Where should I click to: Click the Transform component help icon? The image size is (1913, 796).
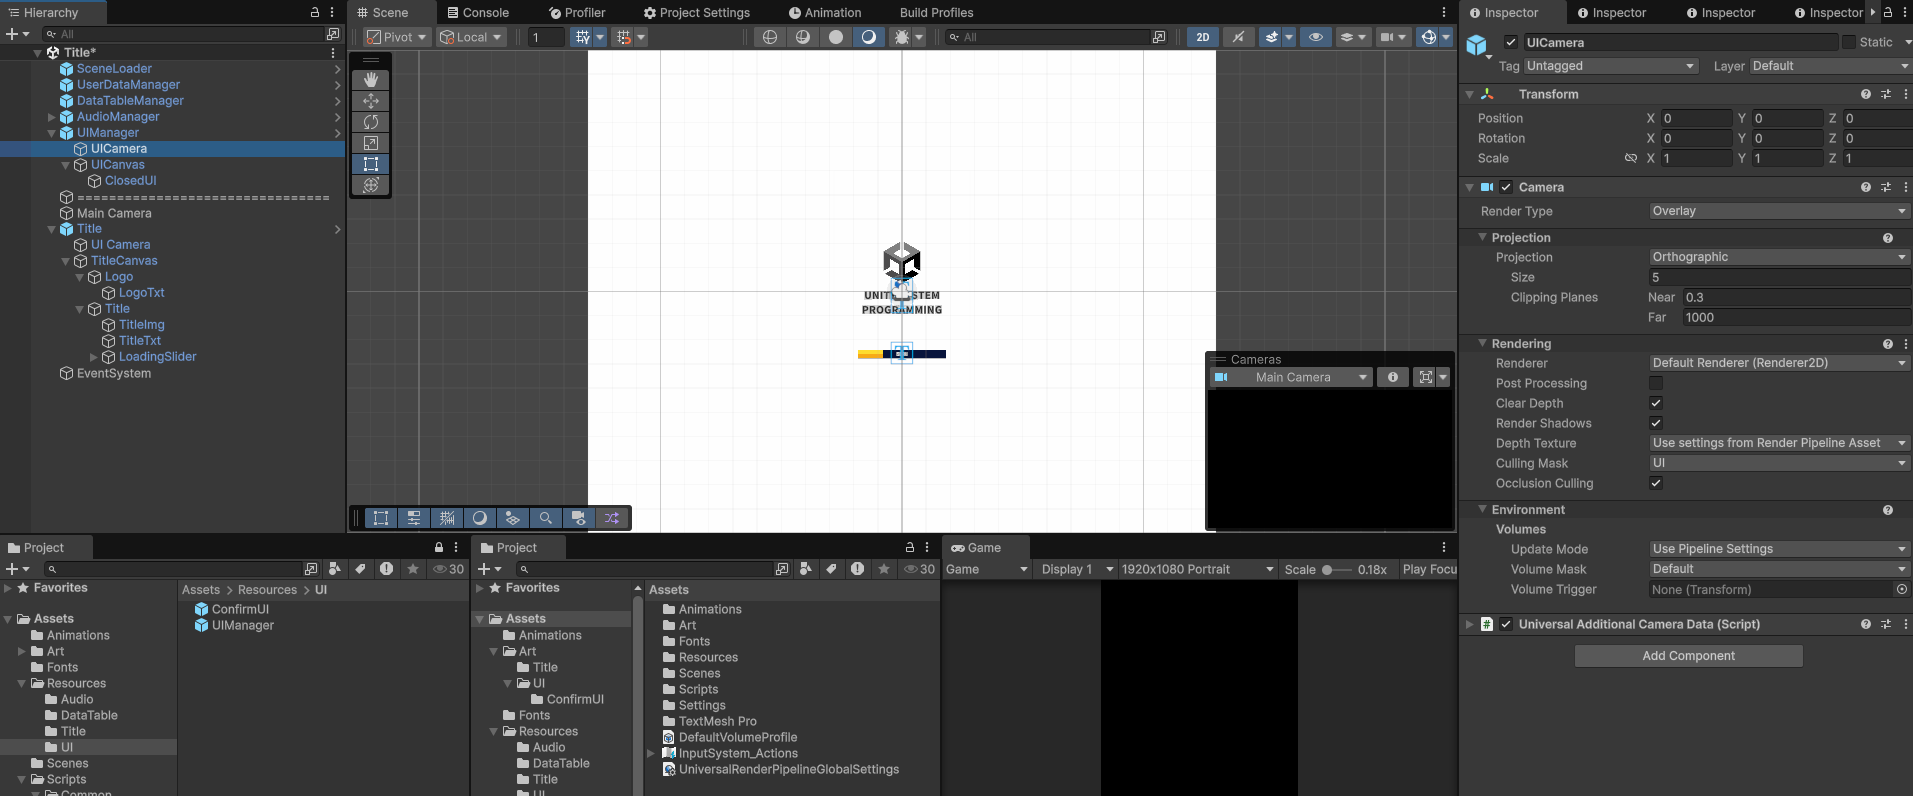[x=1866, y=94]
